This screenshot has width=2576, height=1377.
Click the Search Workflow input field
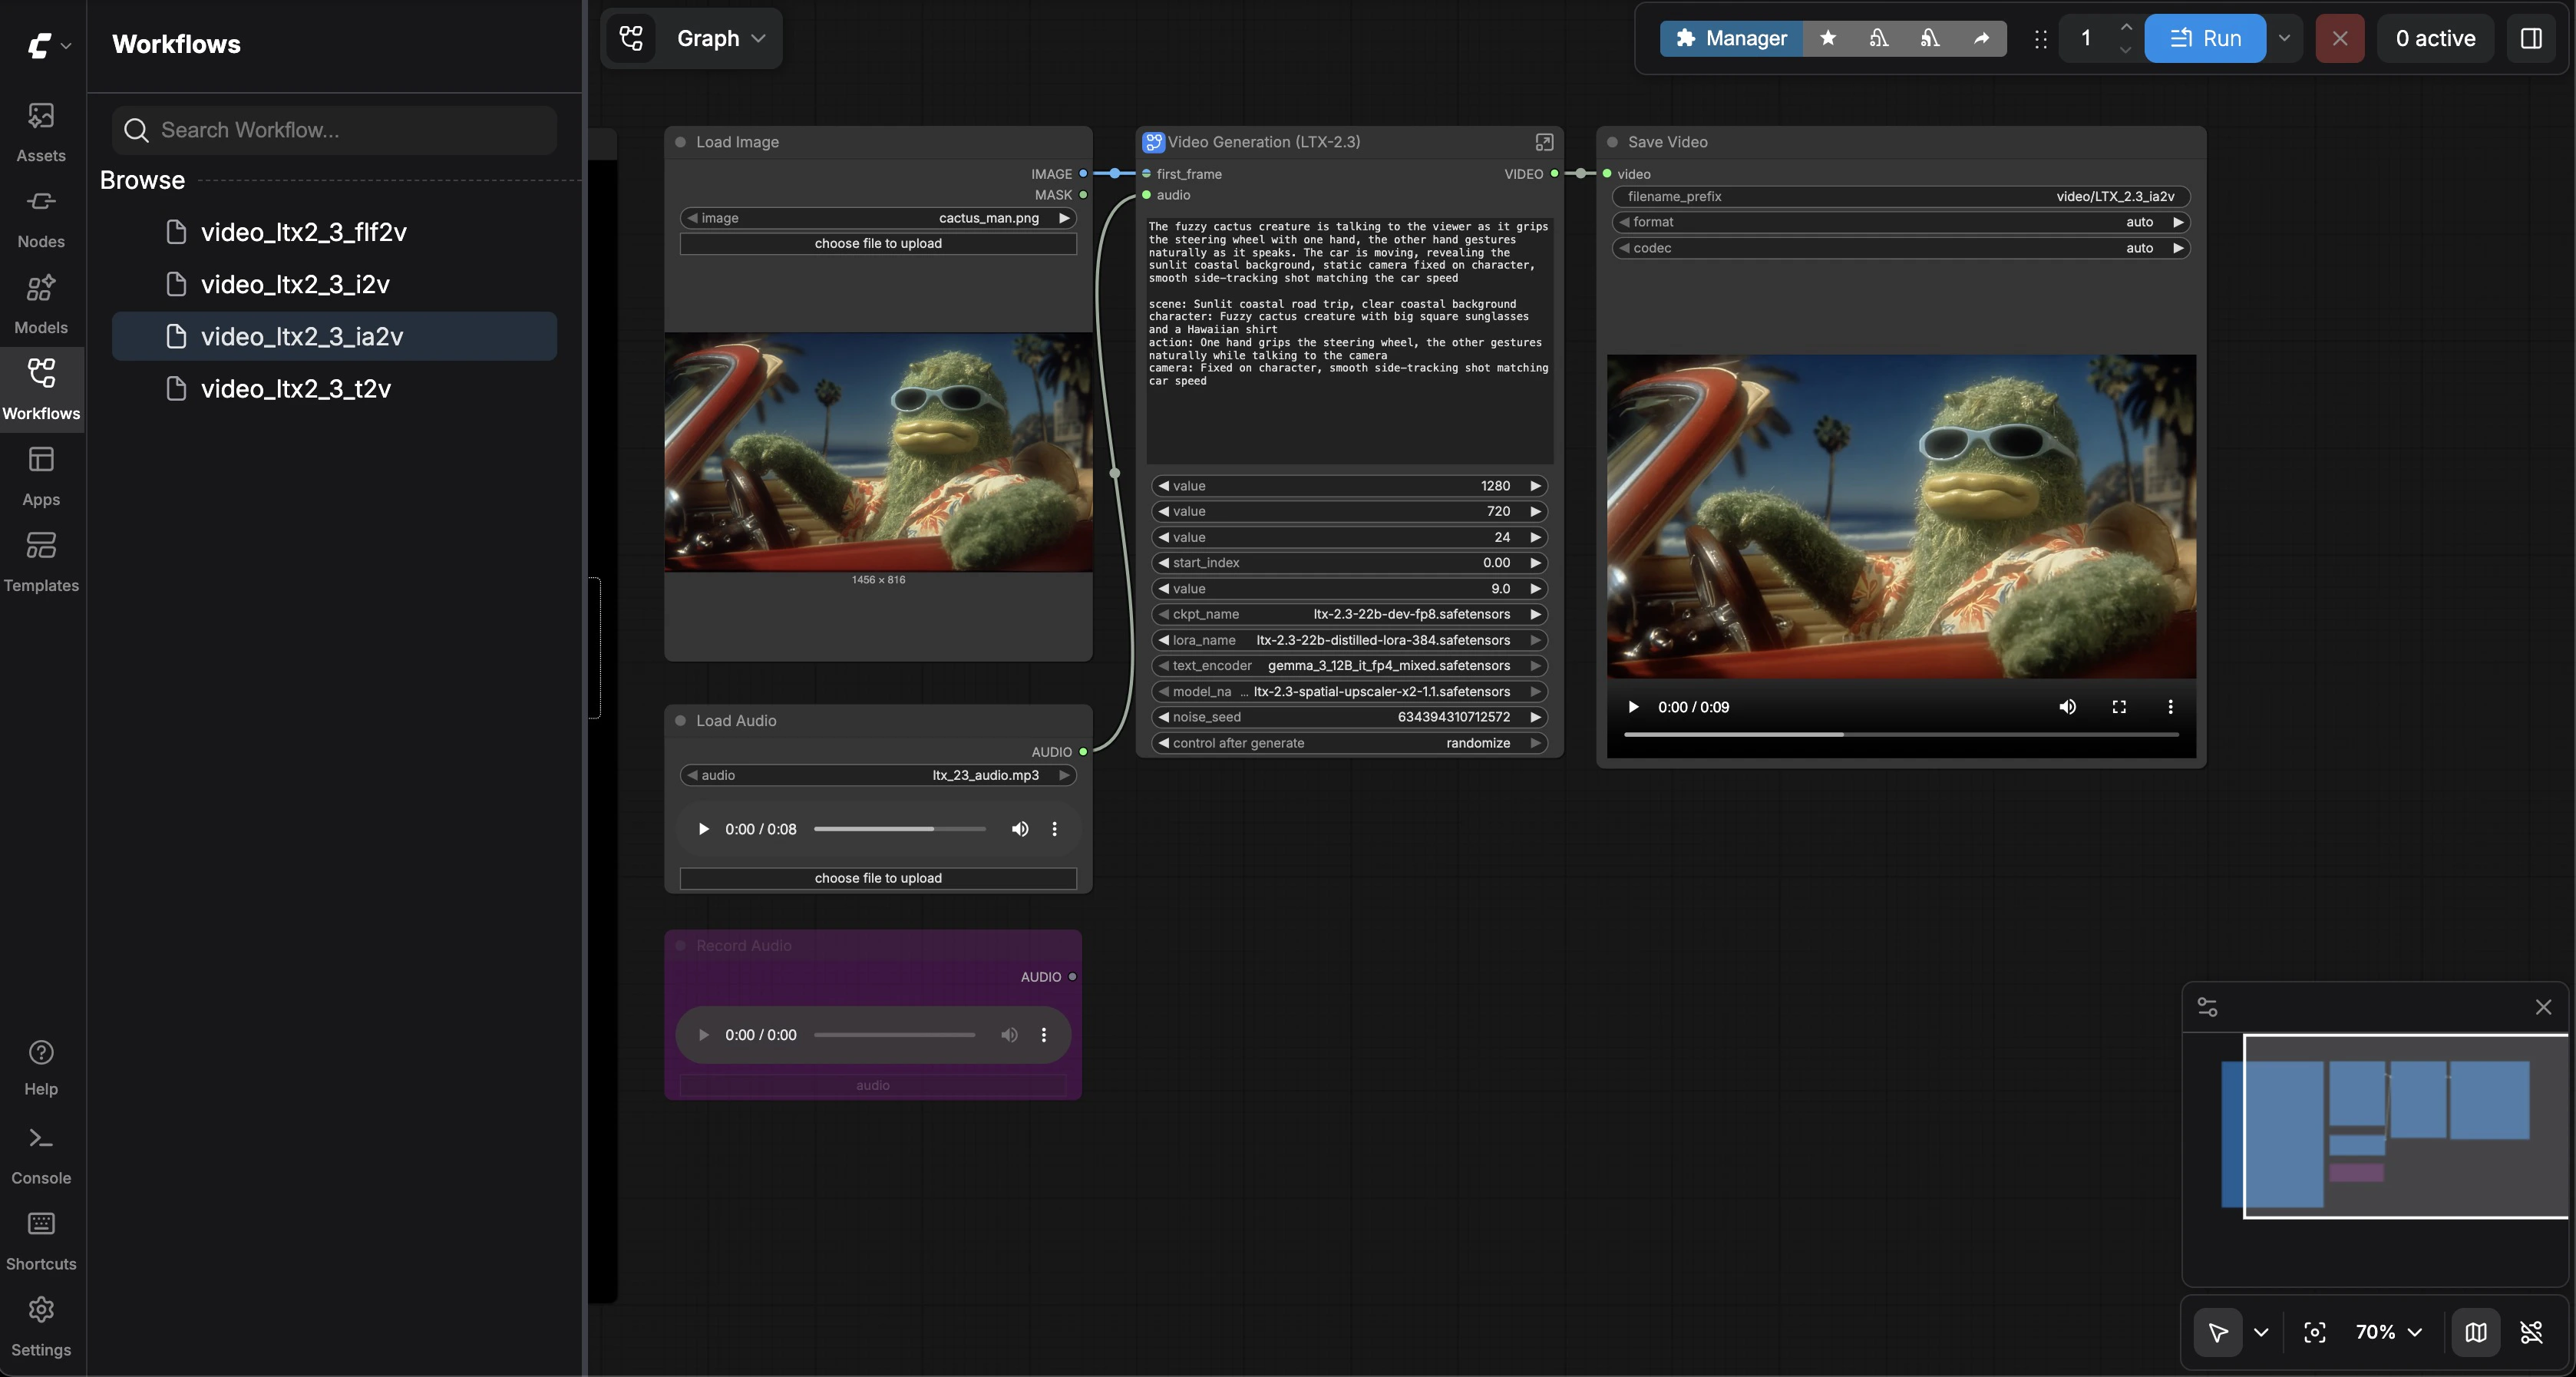tap(335, 130)
